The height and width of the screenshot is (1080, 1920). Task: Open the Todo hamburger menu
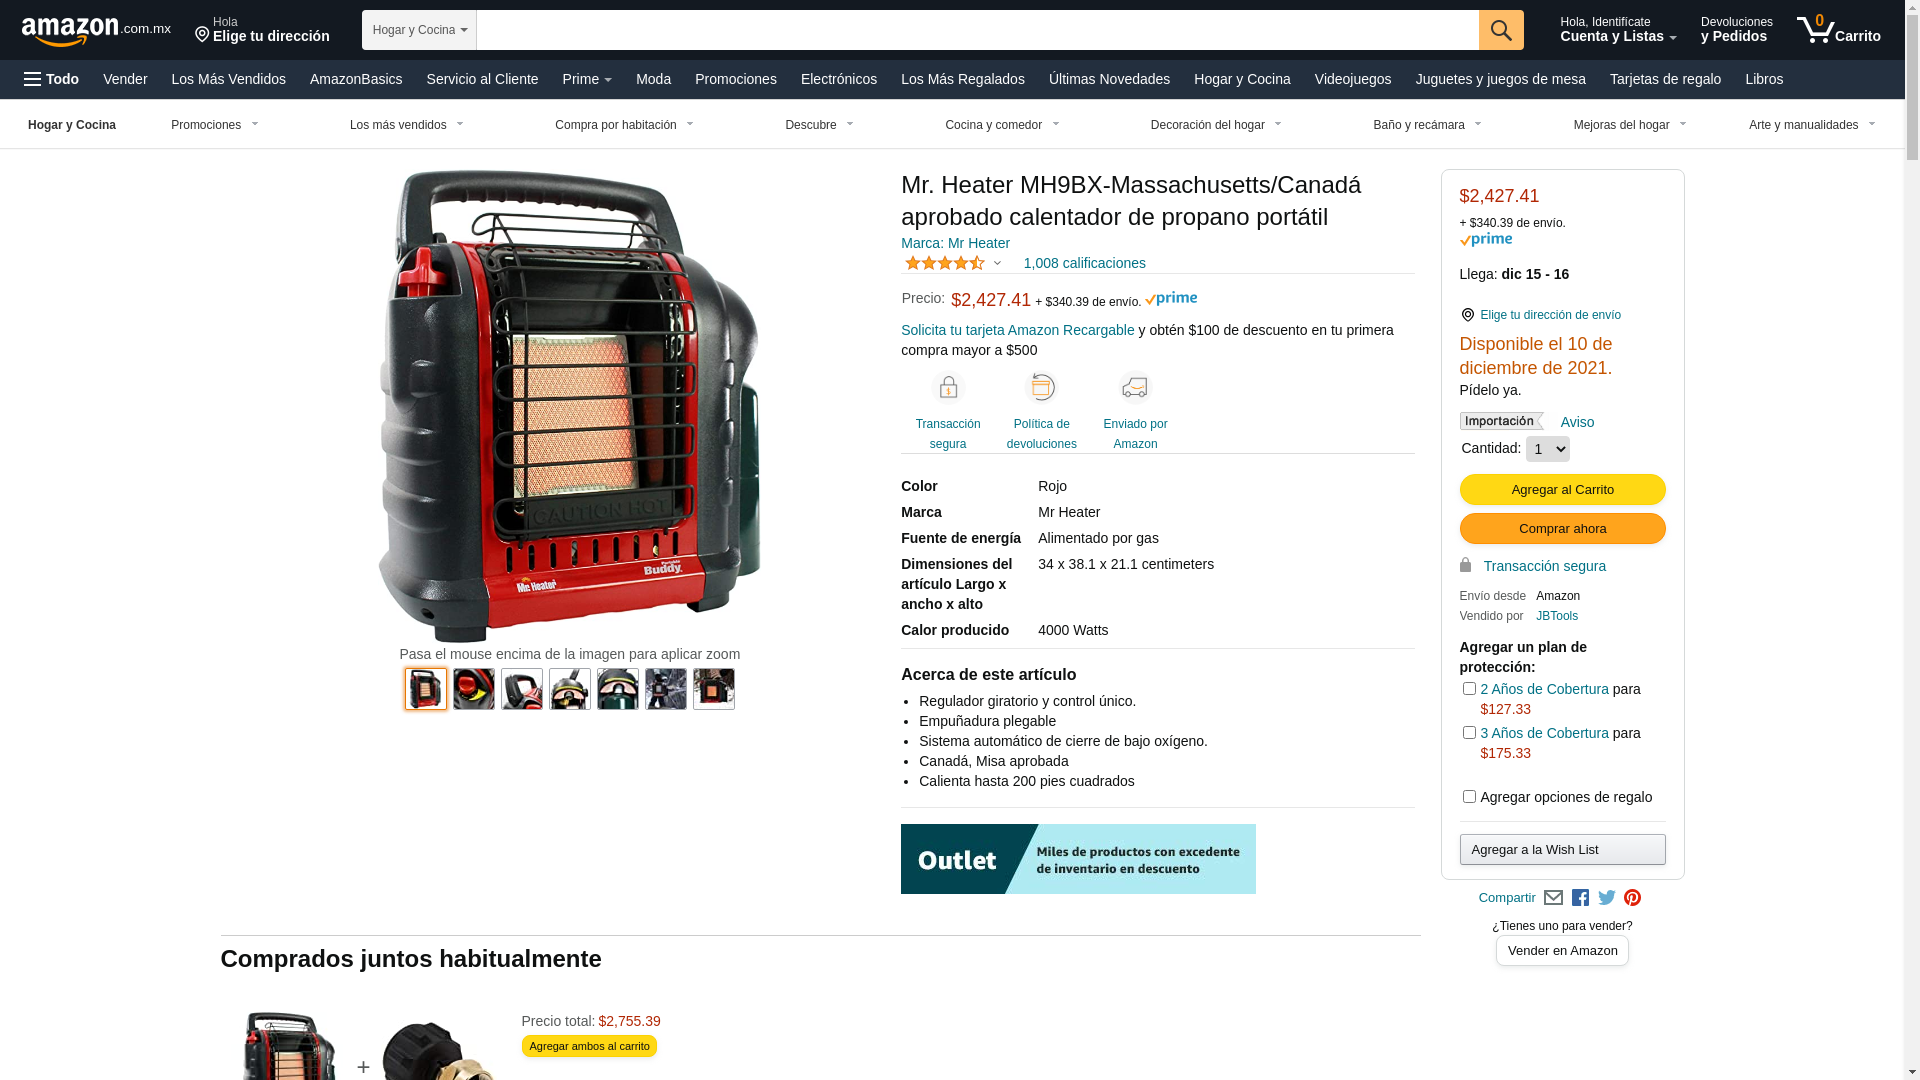pyautogui.click(x=52, y=79)
